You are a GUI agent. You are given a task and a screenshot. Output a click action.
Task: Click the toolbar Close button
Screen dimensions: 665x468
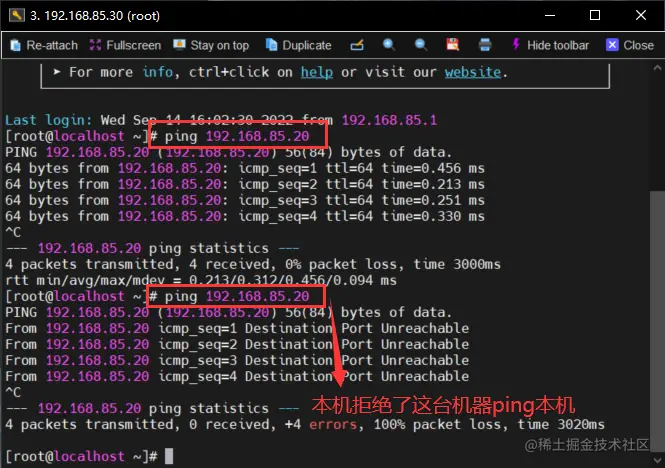coord(630,45)
